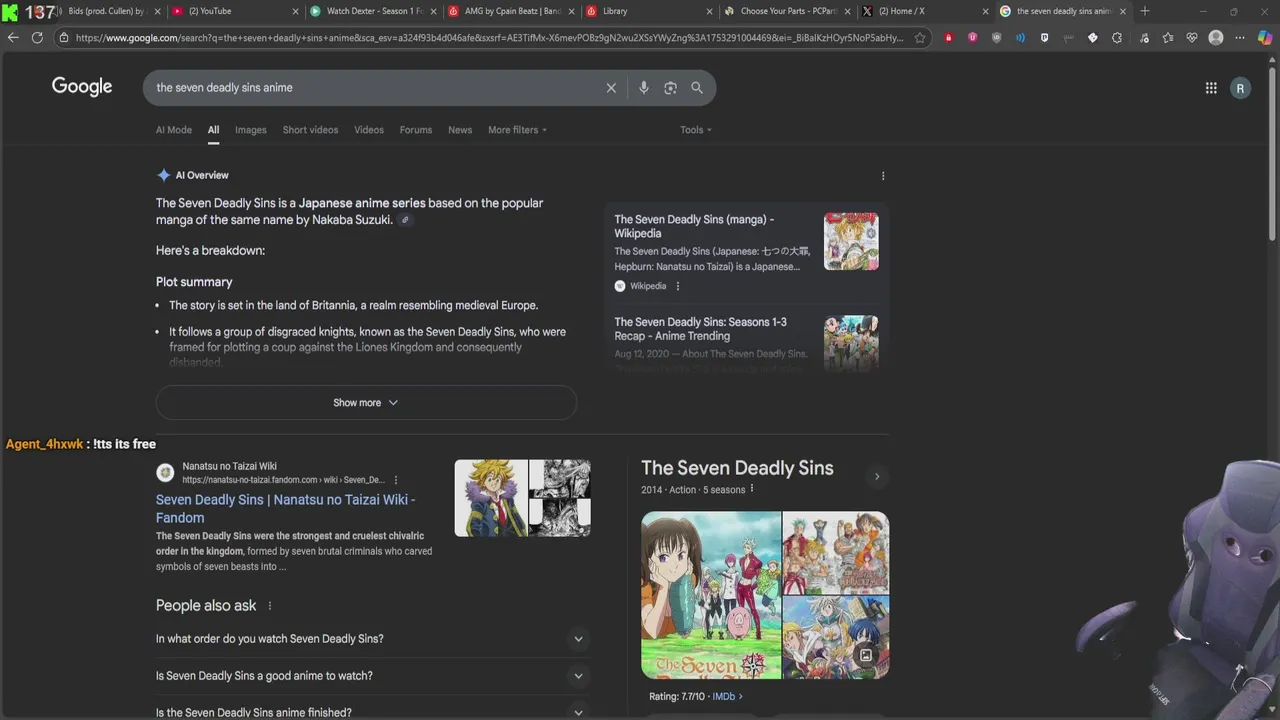Select the Videos search tab
This screenshot has width=1280, height=720.
(x=369, y=130)
